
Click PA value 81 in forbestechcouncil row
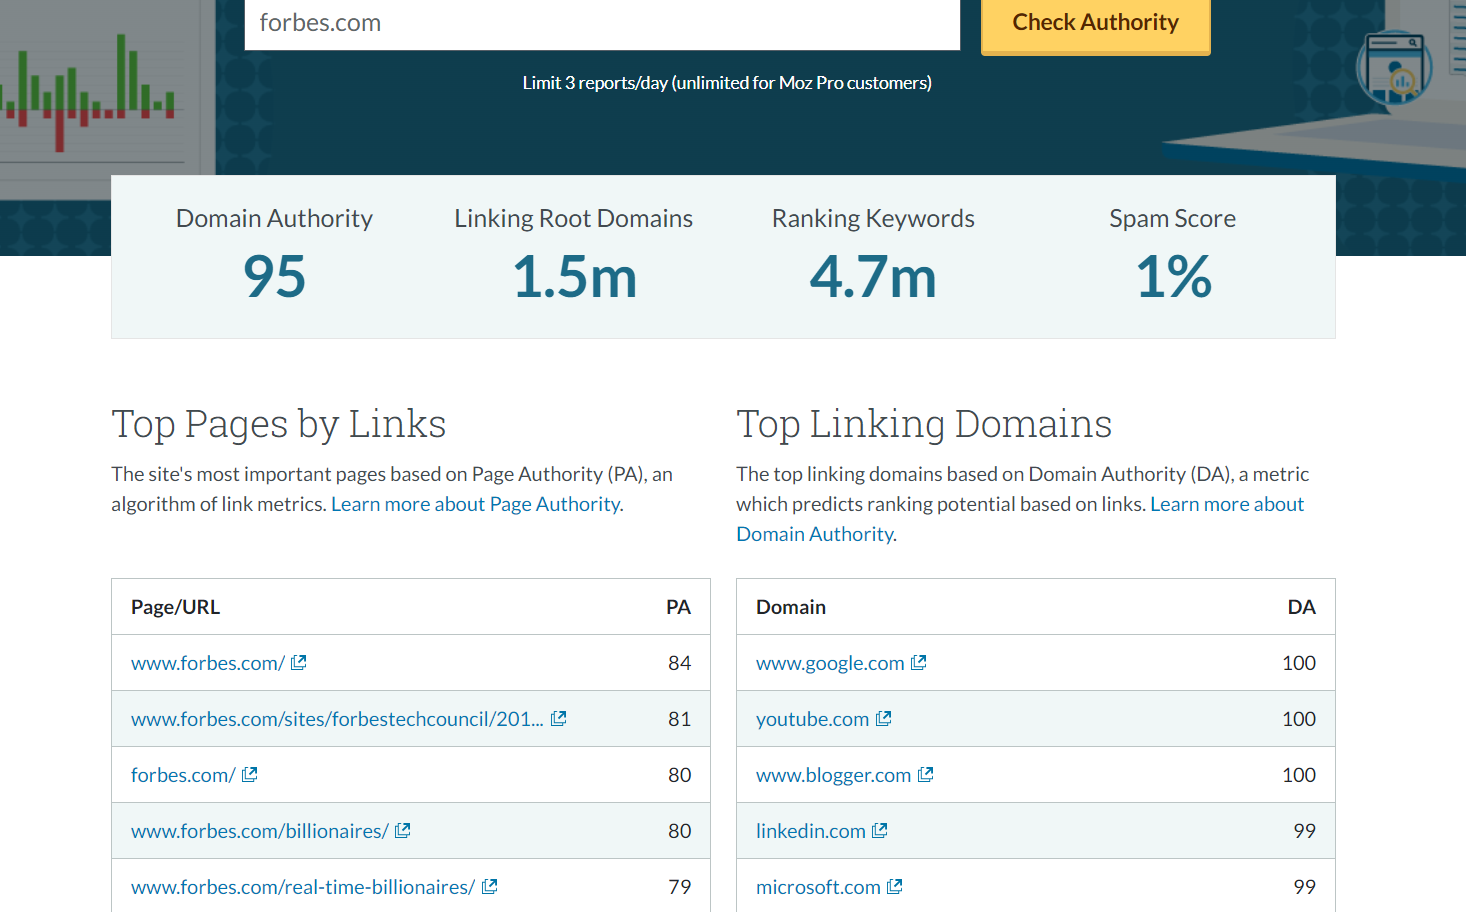pos(679,719)
